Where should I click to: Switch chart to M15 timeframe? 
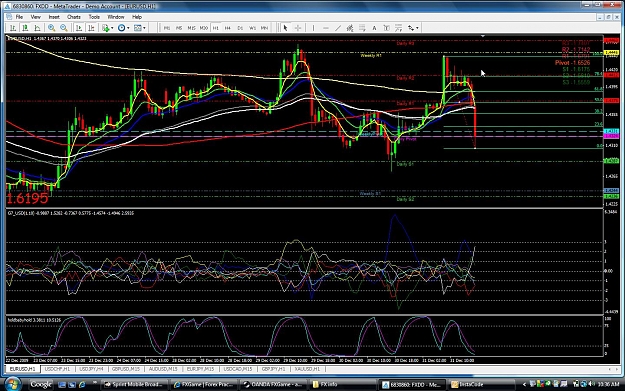(x=191, y=28)
